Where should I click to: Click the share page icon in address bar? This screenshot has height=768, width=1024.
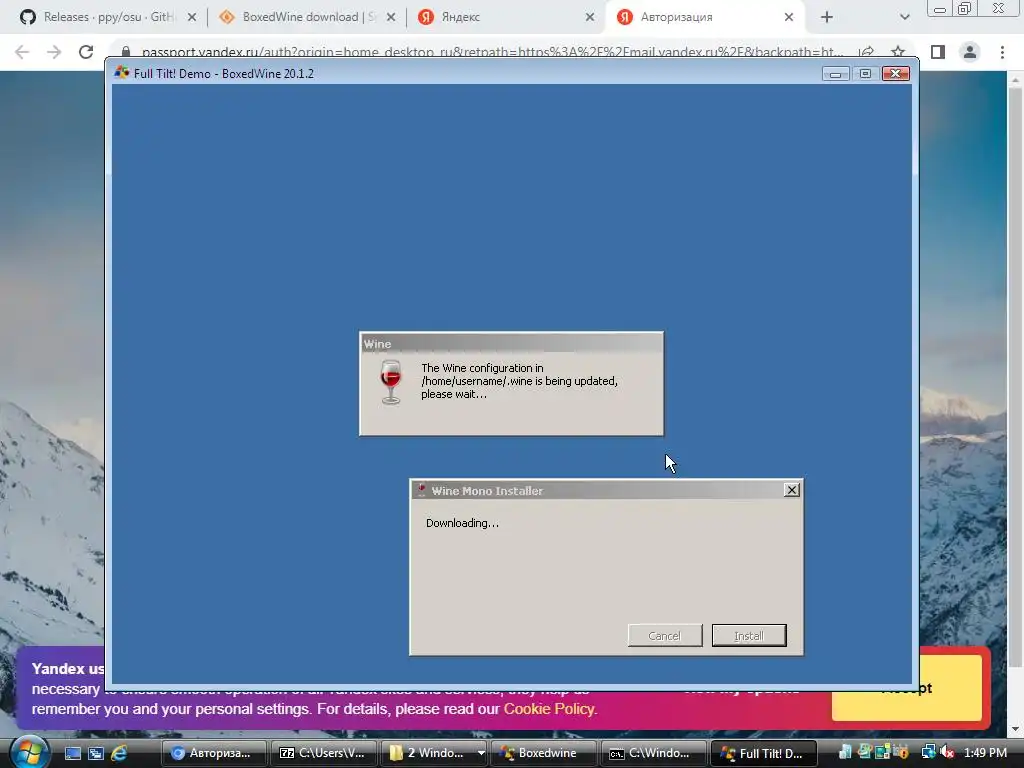[x=867, y=52]
